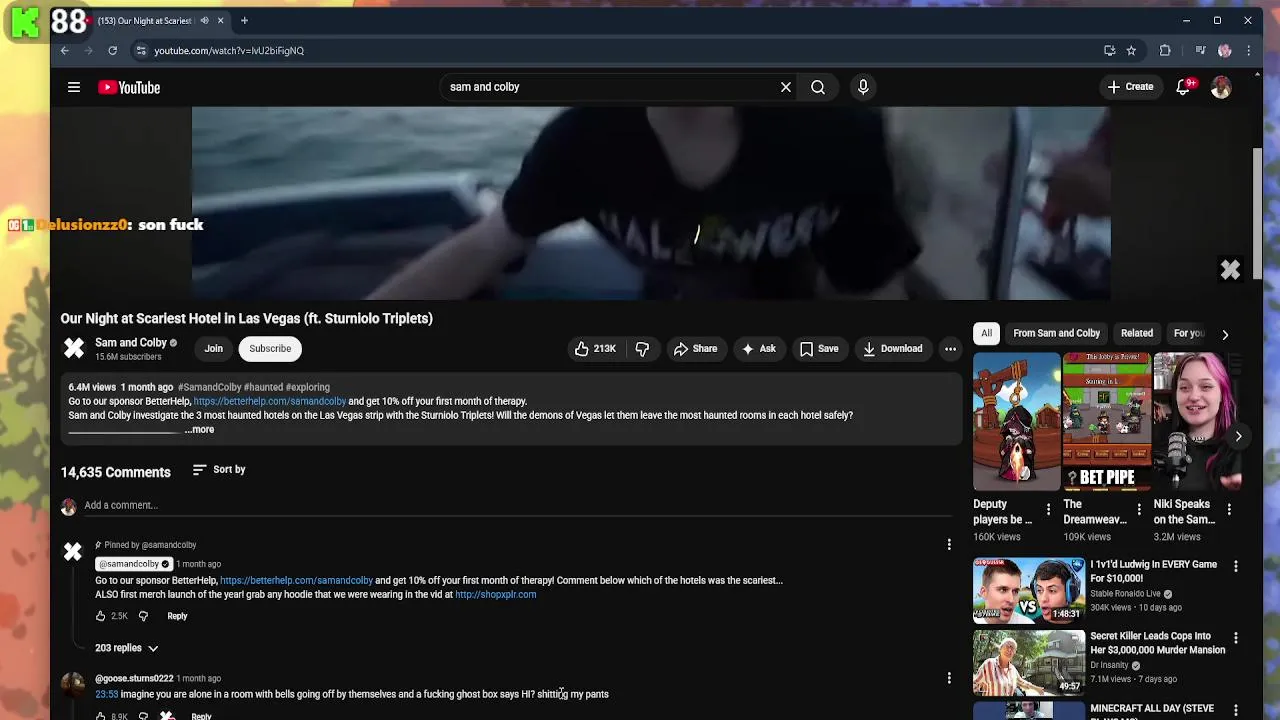Viewport: 1280px width, 720px height.
Task: Open the YouTube notifications bell
Action: tap(1183, 87)
